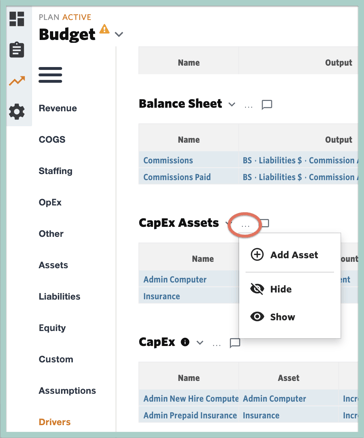The image size is (364, 438).
Task: Open the Admin Computer asset link
Action: [x=175, y=279]
